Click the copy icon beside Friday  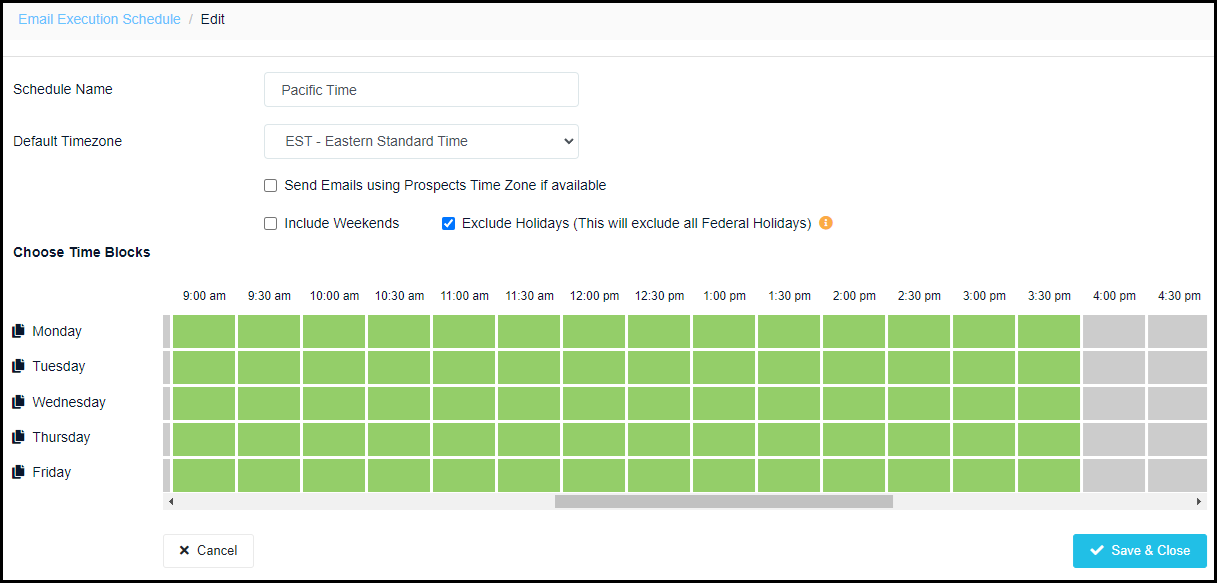coord(18,472)
